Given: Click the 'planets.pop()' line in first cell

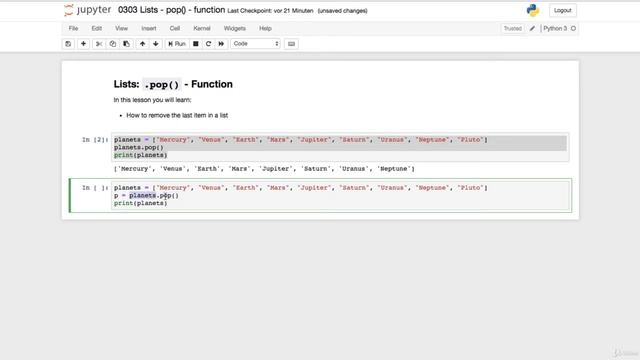Looking at the screenshot, I should (139, 147).
